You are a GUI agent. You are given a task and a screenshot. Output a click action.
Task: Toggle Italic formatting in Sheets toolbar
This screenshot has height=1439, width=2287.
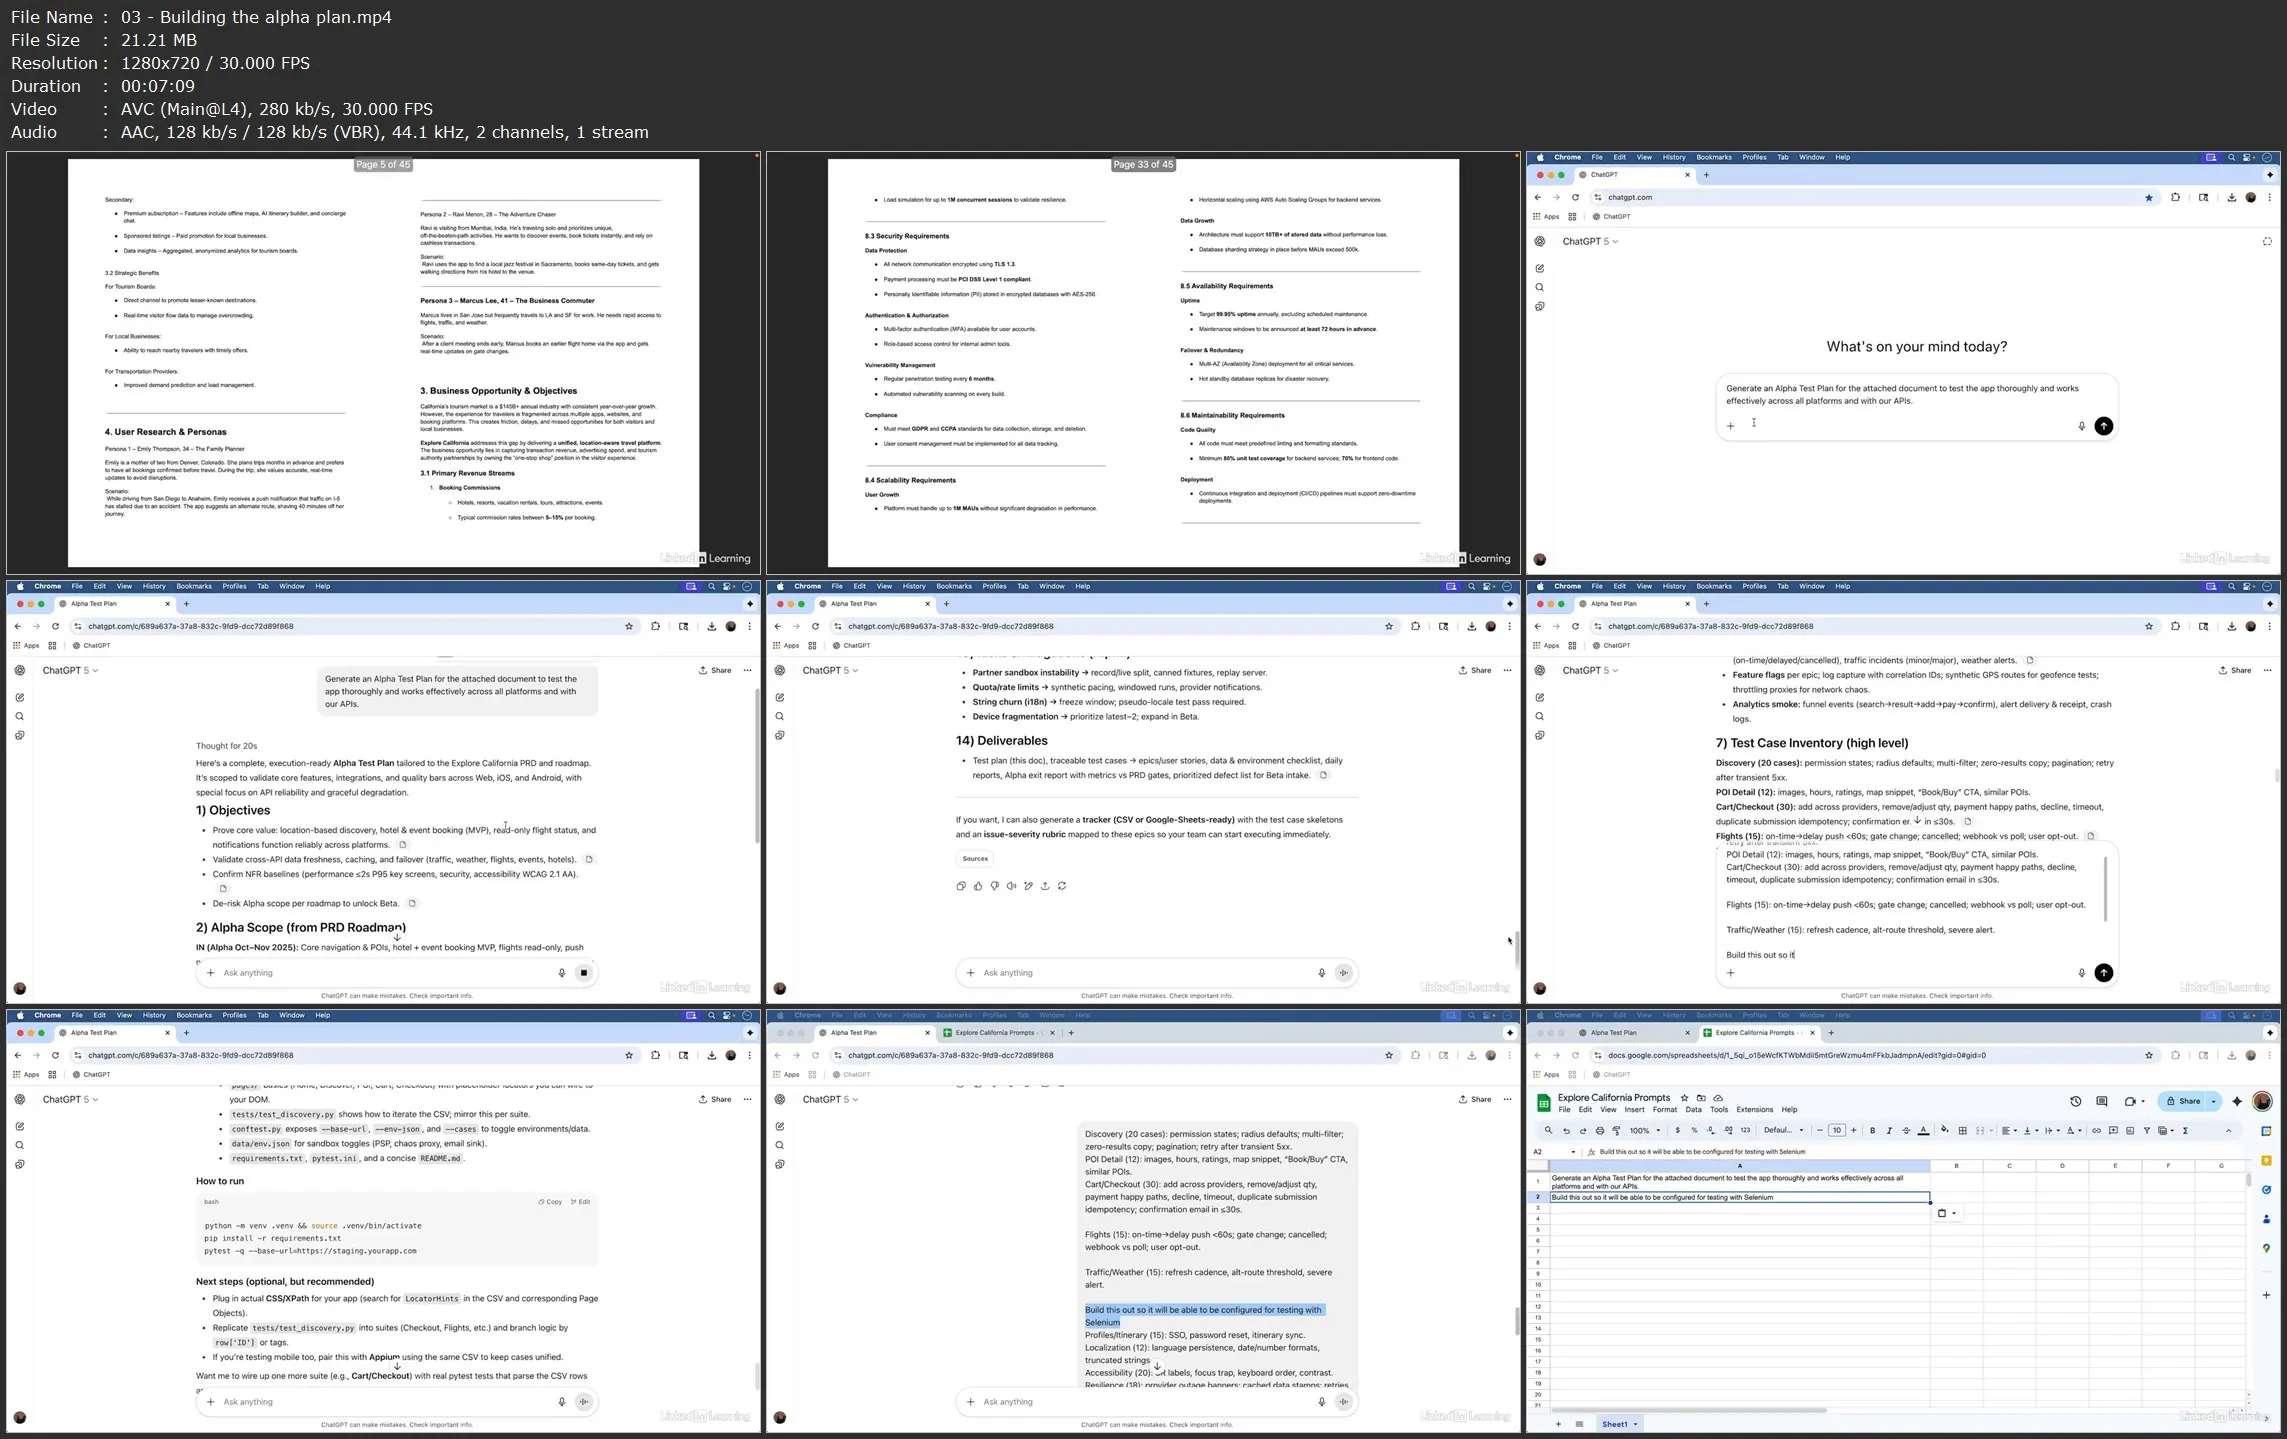pyautogui.click(x=1889, y=1130)
